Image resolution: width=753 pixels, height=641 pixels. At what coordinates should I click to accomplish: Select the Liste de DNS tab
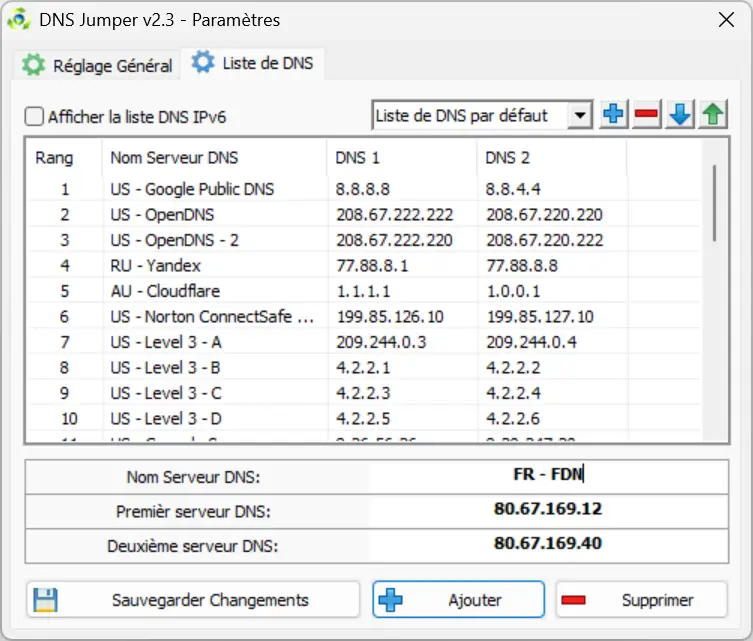pyautogui.click(x=253, y=63)
